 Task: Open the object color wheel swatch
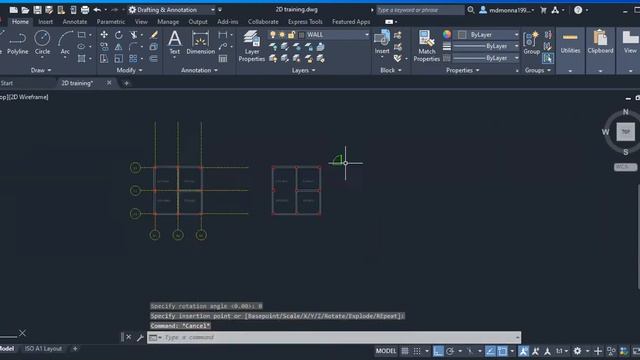point(447,35)
